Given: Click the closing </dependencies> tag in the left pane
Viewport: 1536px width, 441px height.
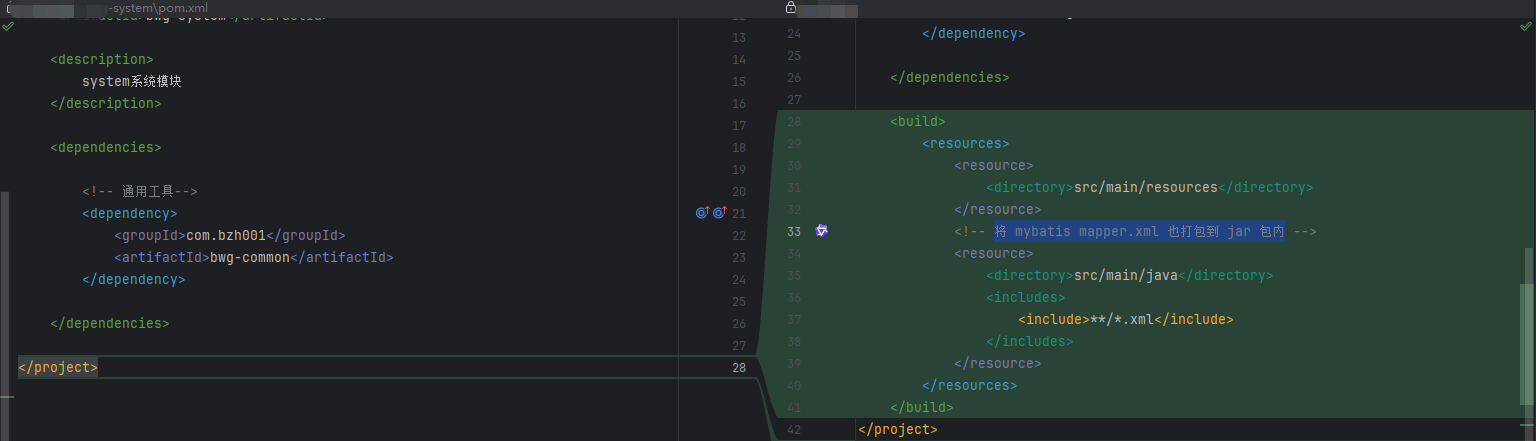Looking at the screenshot, I should 110,324.
